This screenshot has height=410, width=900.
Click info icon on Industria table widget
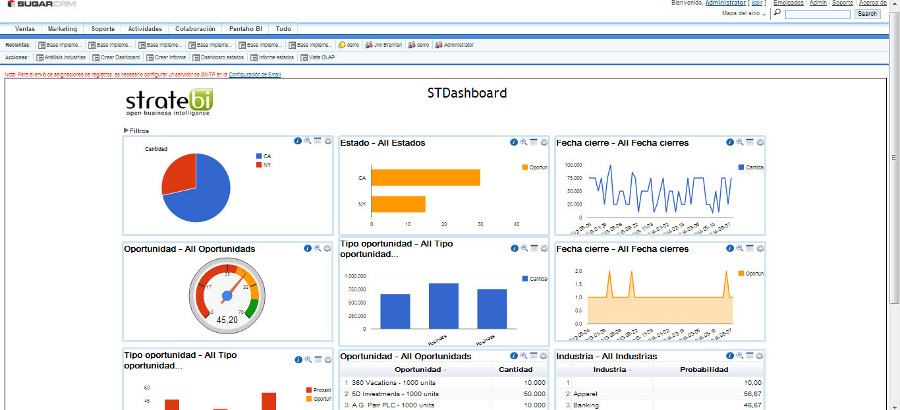[x=731, y=355]
